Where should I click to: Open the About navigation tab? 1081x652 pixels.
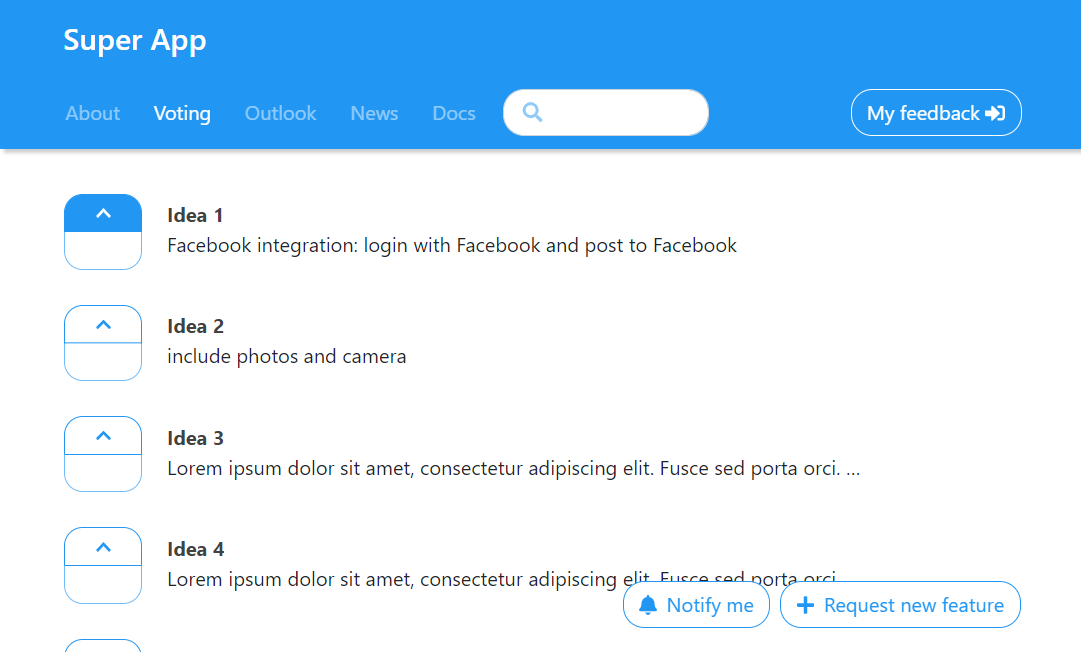93,113
